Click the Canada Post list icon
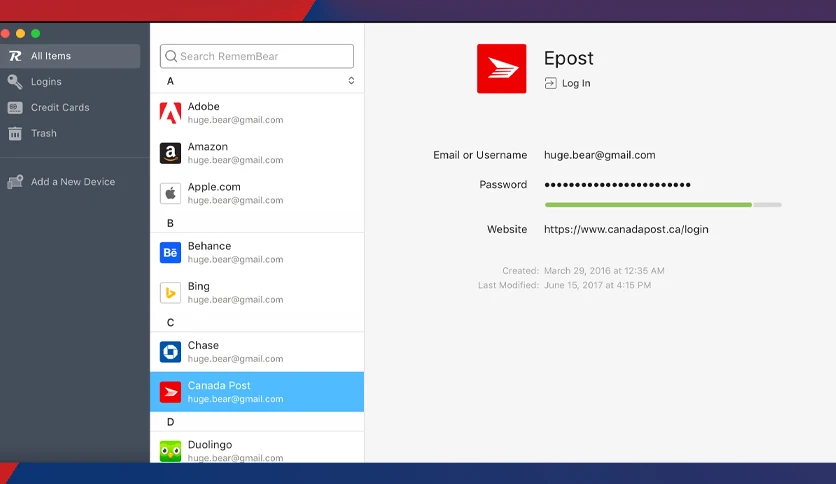This screenshot has height=484, width=836. pos(171,392)
